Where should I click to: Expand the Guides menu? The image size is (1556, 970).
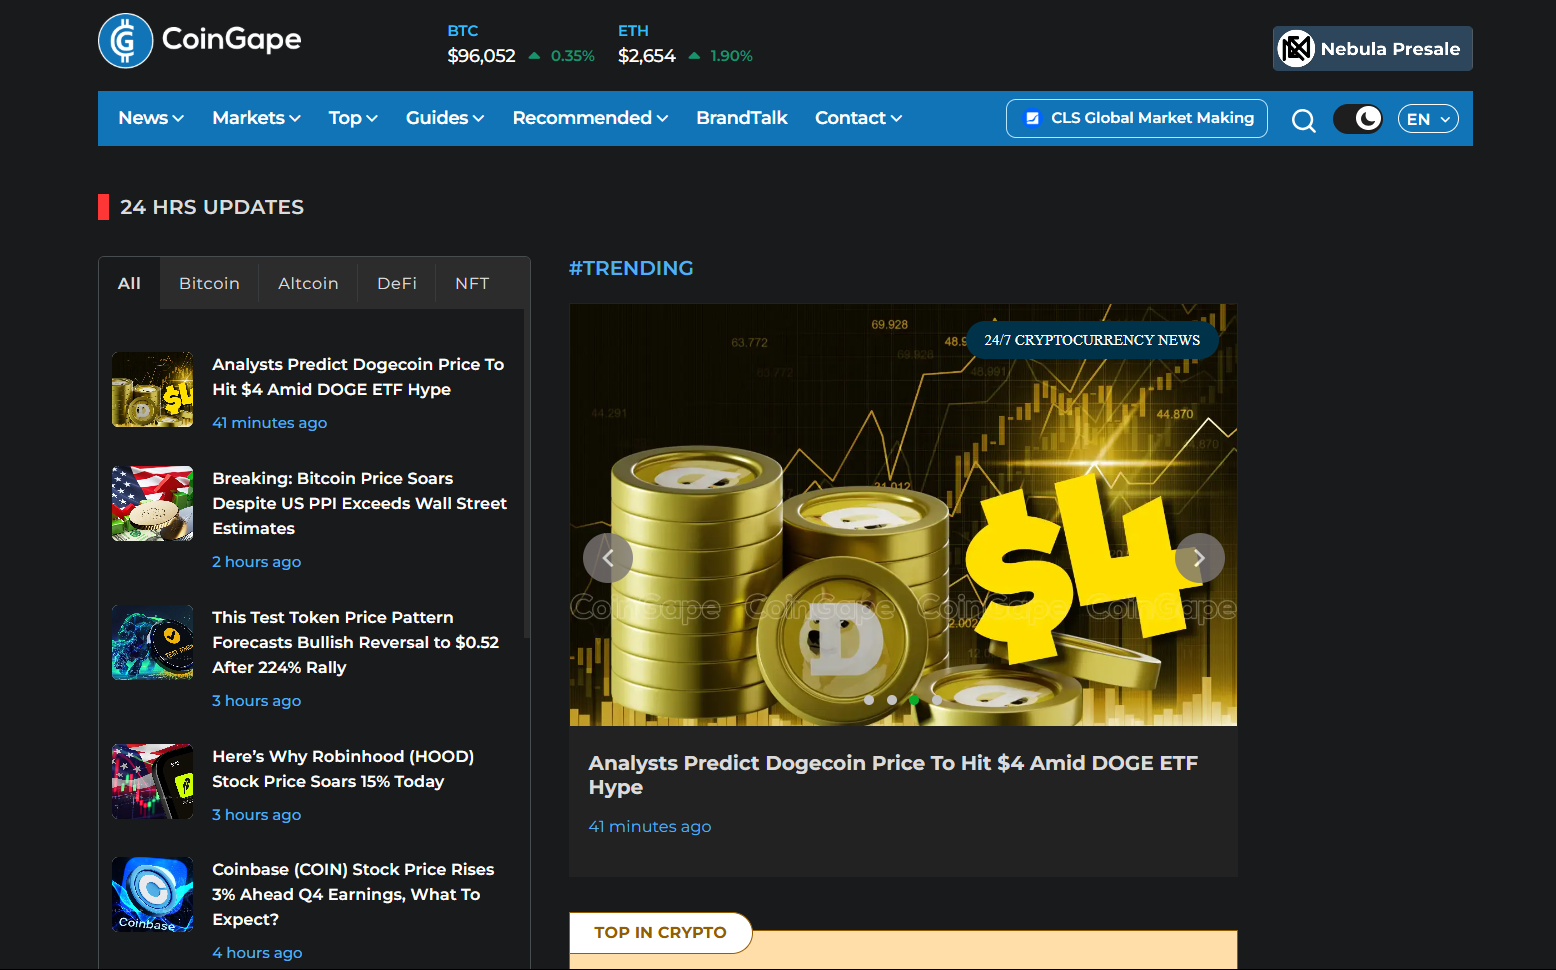pos(445,118)
